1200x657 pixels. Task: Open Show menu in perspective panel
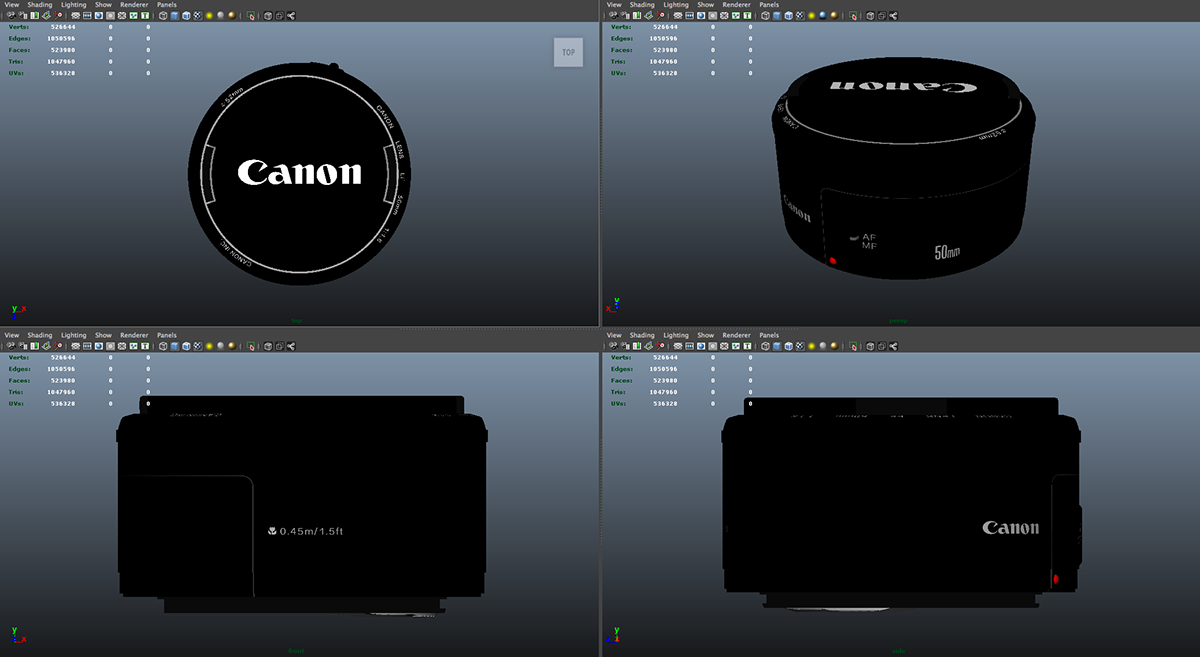click(706, 4)
